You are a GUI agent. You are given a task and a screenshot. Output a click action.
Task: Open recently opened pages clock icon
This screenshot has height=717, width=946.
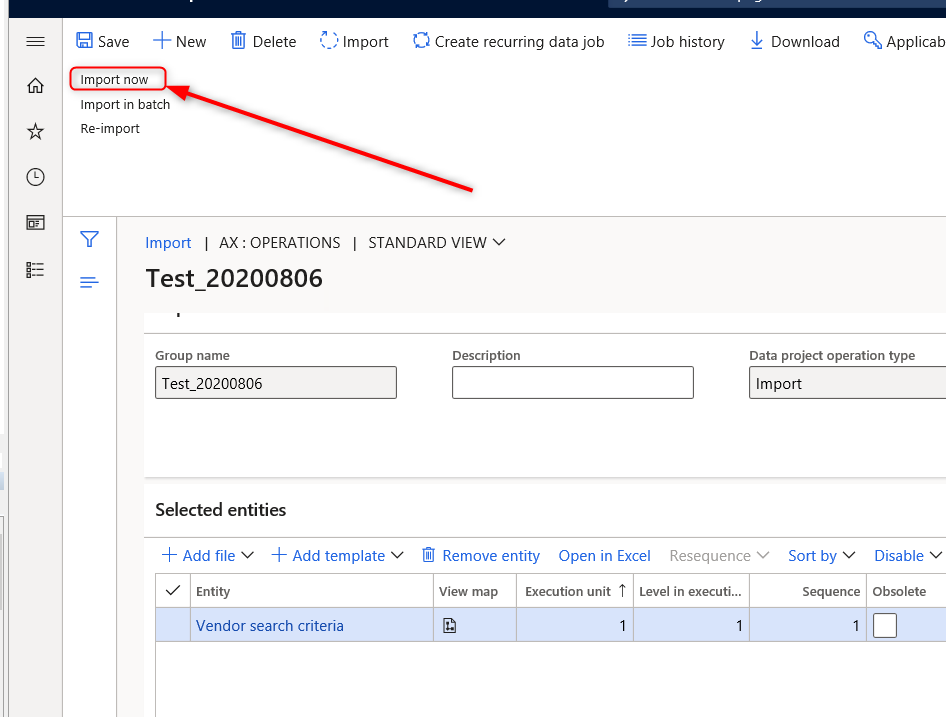click(35, 176)
